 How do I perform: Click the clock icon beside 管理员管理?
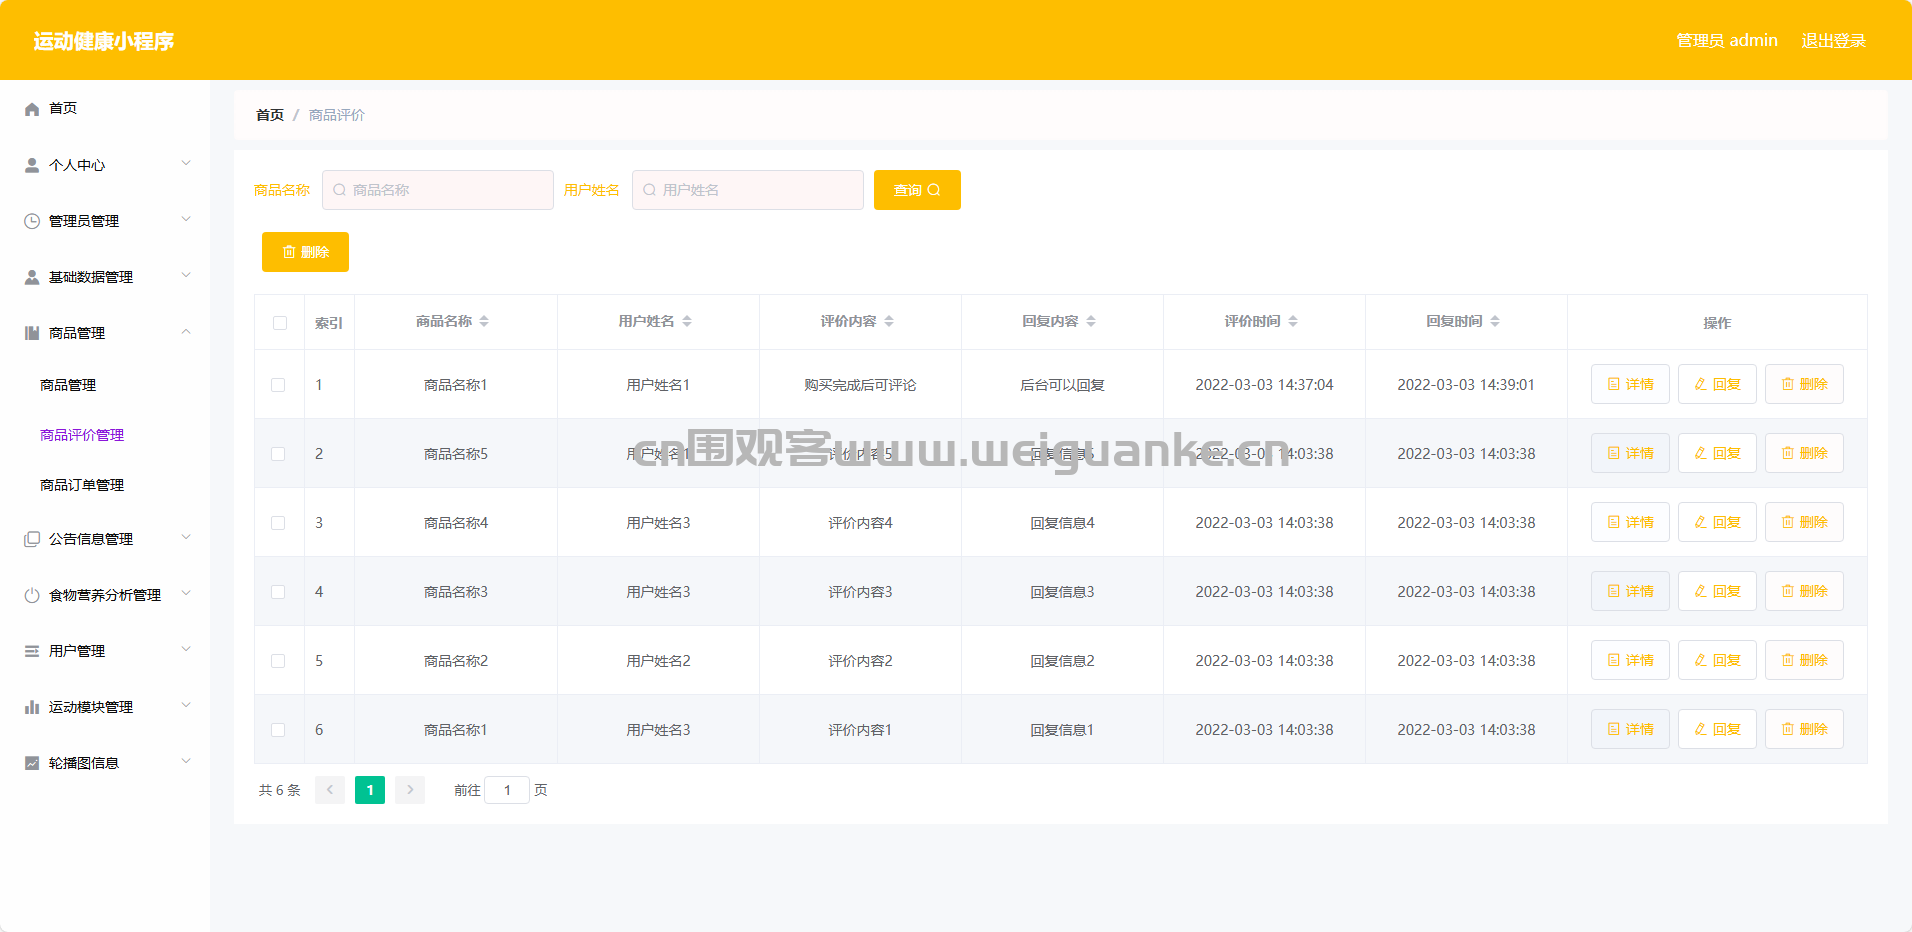[x=32, y=221]
